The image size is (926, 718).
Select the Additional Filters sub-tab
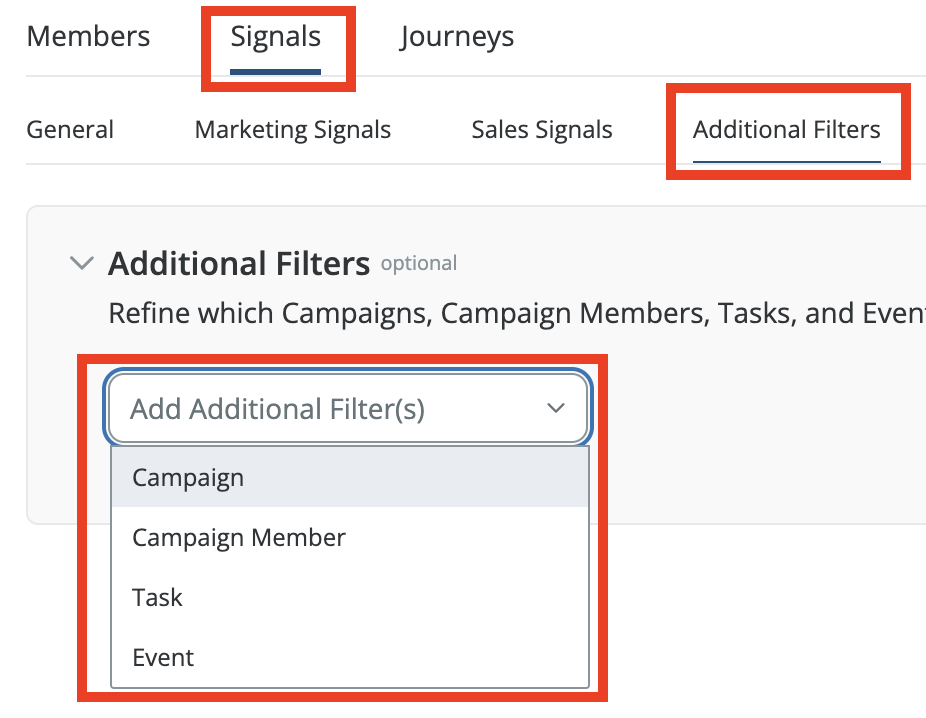(787, 130)
